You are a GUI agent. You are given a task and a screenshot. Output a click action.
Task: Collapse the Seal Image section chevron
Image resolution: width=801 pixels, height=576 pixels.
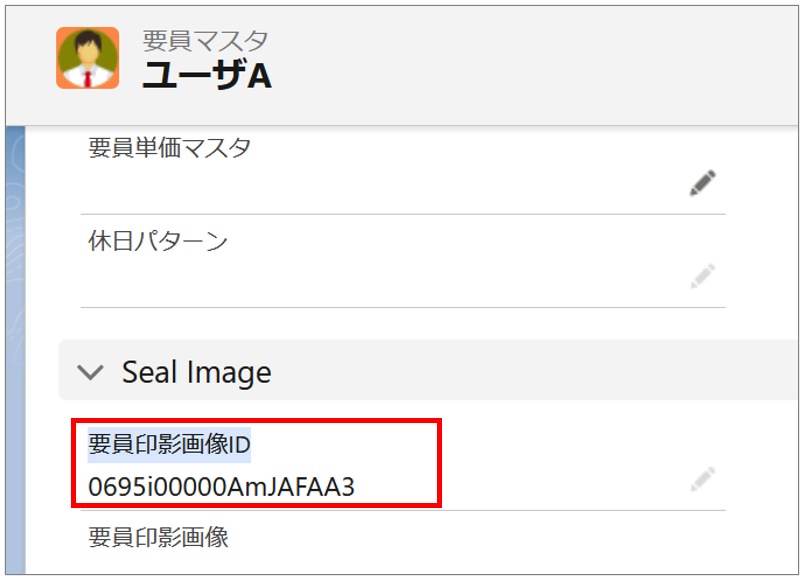click(91, 373)
